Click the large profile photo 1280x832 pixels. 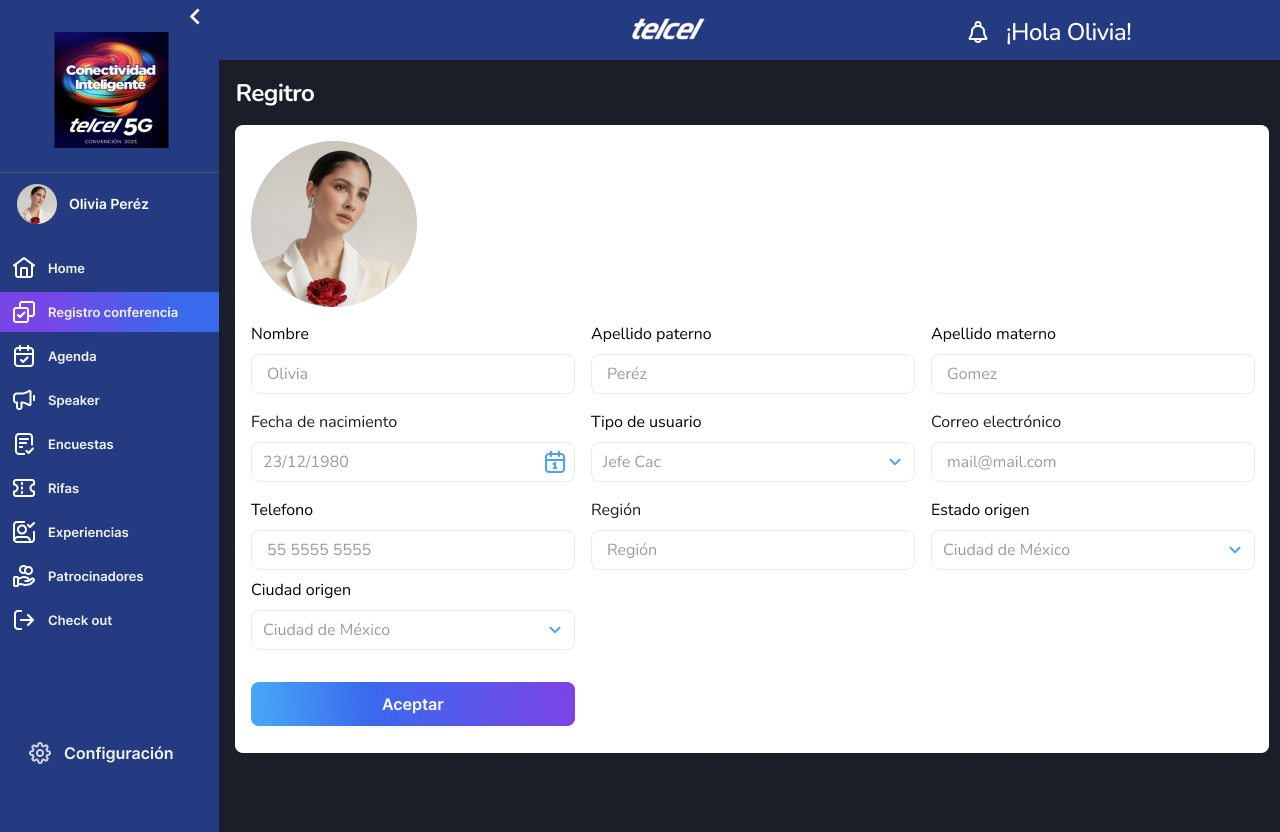click(334, 224)
